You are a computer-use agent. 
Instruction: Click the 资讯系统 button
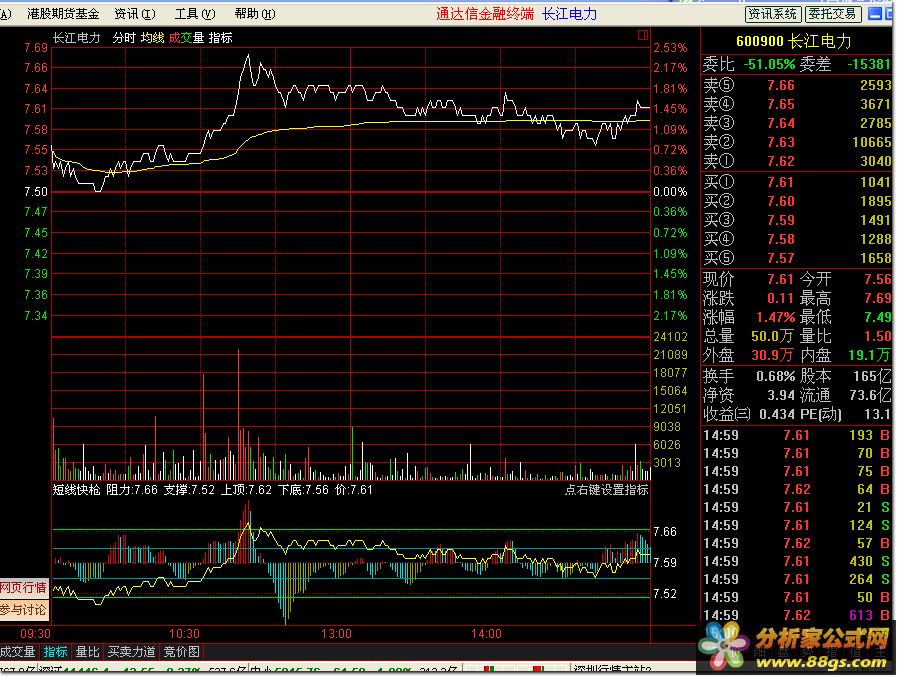(773, 14)
